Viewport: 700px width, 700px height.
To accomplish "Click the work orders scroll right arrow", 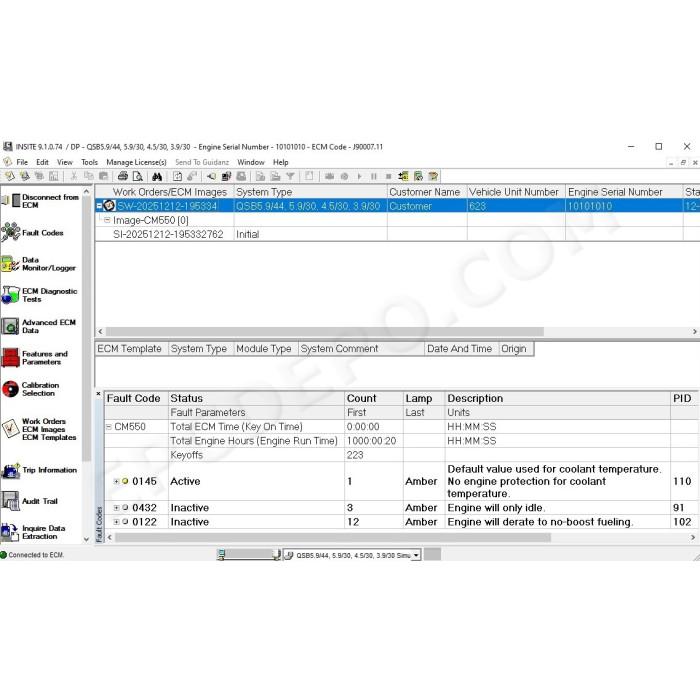I will pos(695,332).
